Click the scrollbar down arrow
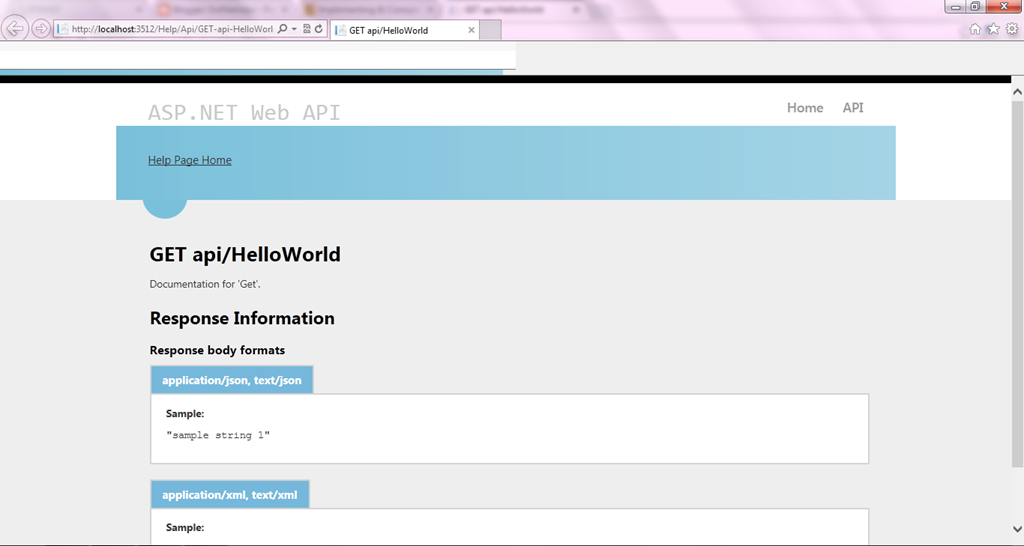Image resolution: width=1024 pixels, height=546 pixels. coord(1017,529)
